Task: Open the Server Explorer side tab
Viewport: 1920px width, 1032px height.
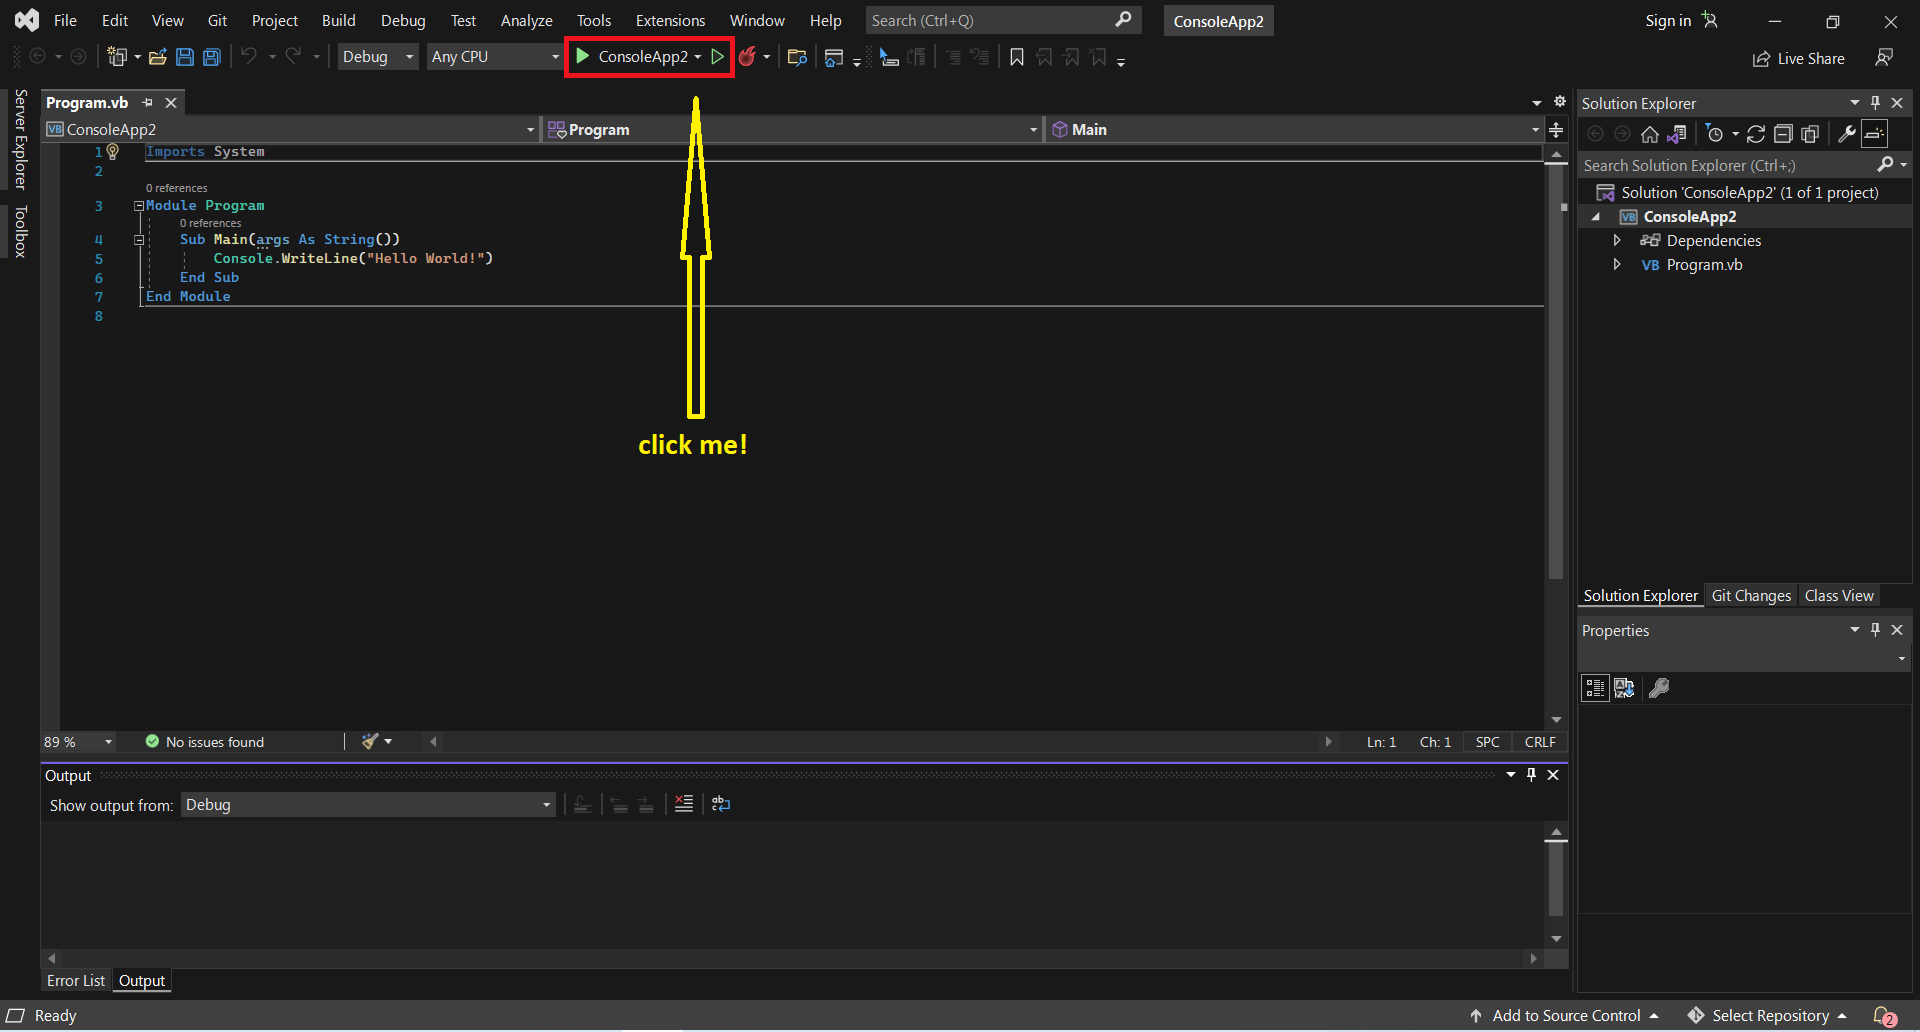Action: [x=20, y=139]
